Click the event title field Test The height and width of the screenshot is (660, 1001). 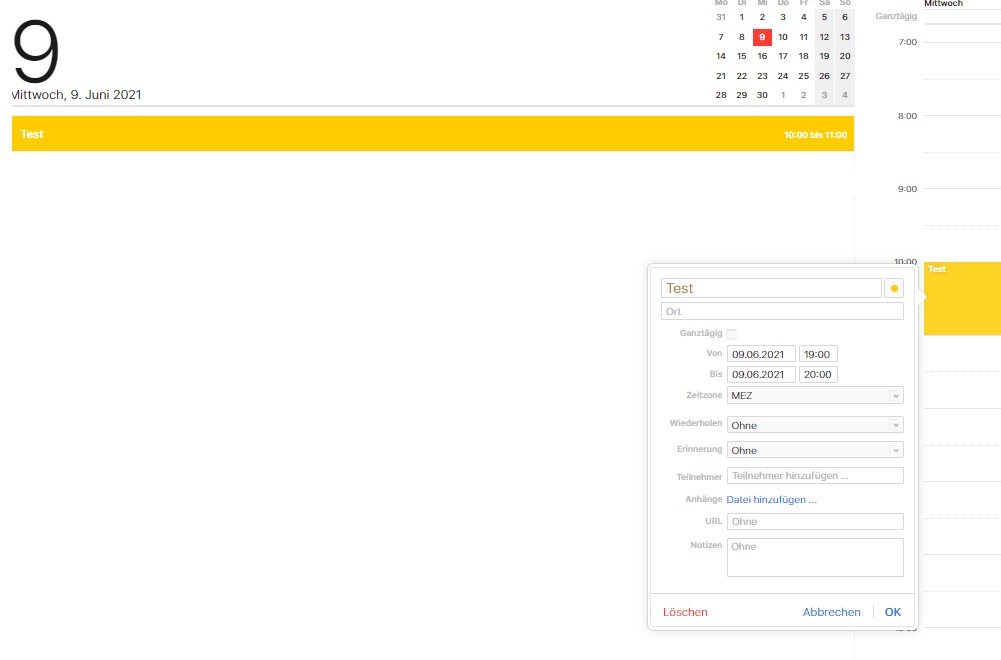770,288
